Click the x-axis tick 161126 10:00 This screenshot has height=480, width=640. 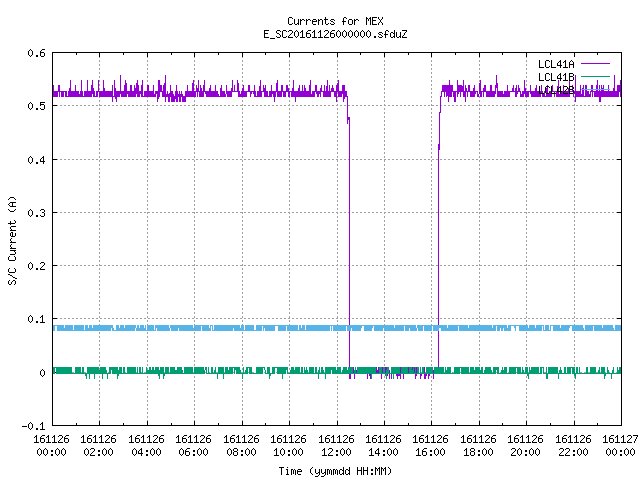click(288, 446)
